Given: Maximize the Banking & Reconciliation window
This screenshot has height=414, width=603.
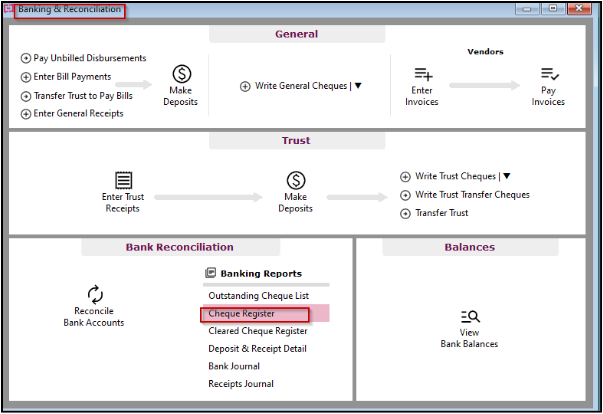Looking at the screenshot, I should 553,9.
